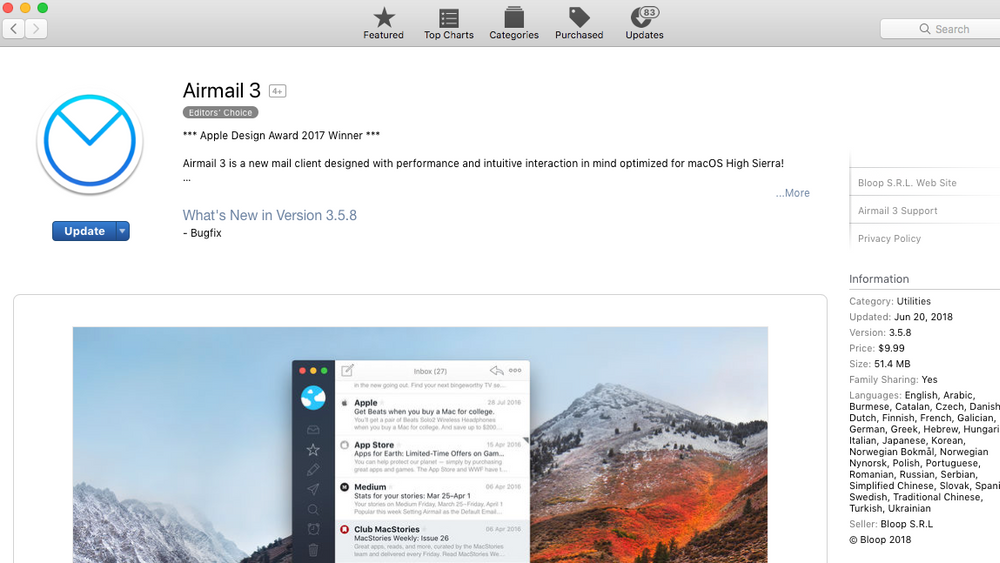The image size is (1000, 563).
Task: Click the more options dots icon in screenshot
Action: pyautogui.click(x=515, y=370)
